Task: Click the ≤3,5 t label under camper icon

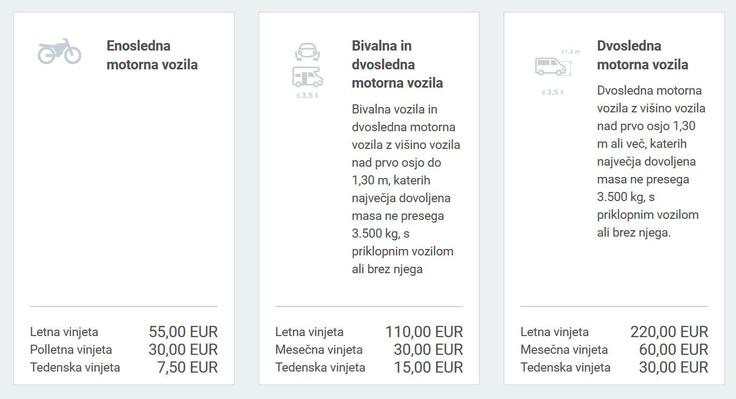Action: pyautogui.click(x=307, y=95)
